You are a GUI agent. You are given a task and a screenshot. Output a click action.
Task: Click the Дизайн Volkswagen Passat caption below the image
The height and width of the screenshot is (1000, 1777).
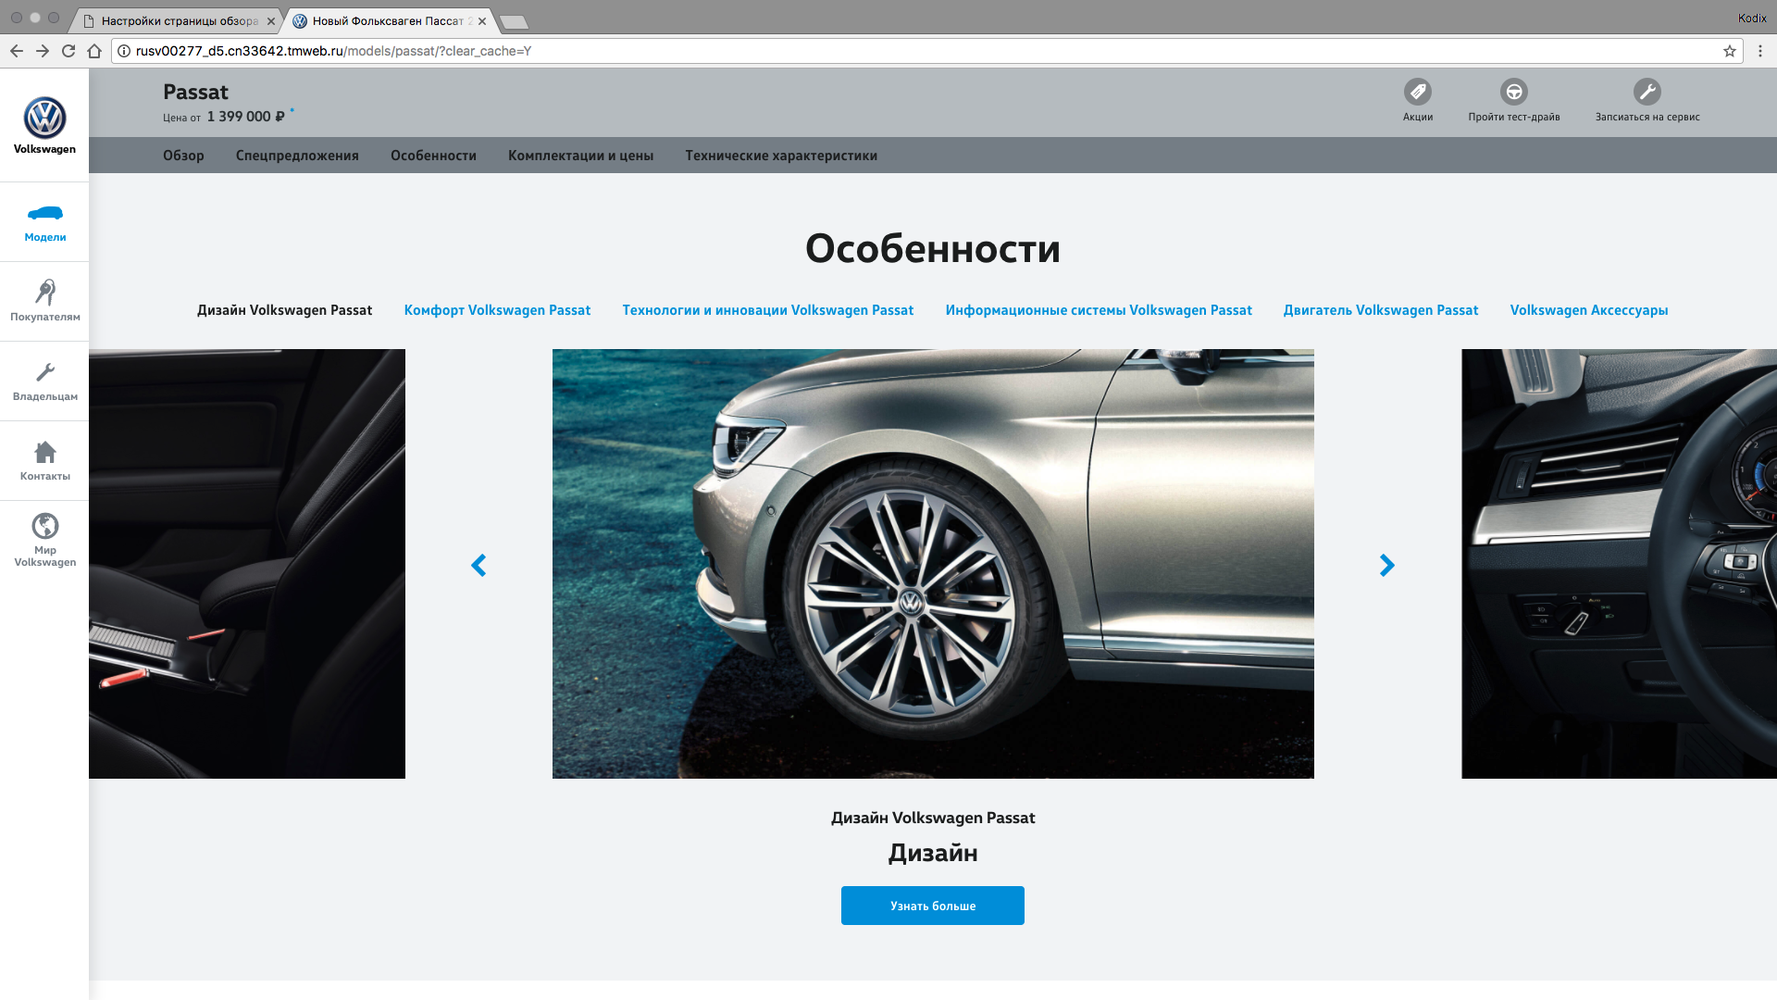coord(933,818)
